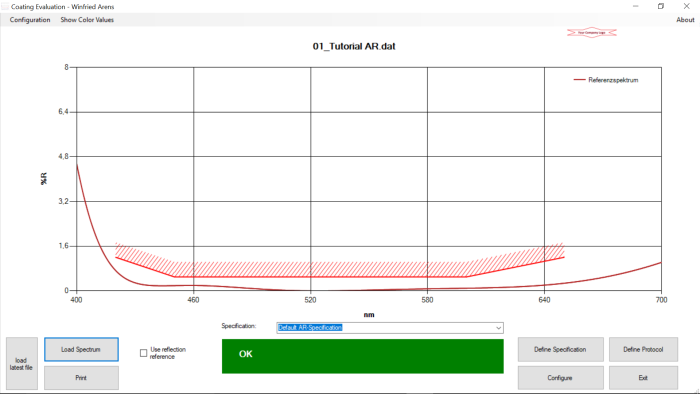Click the 640 x-axis tick label
This screenshot has height=394, width=700.
pos(544,300)
